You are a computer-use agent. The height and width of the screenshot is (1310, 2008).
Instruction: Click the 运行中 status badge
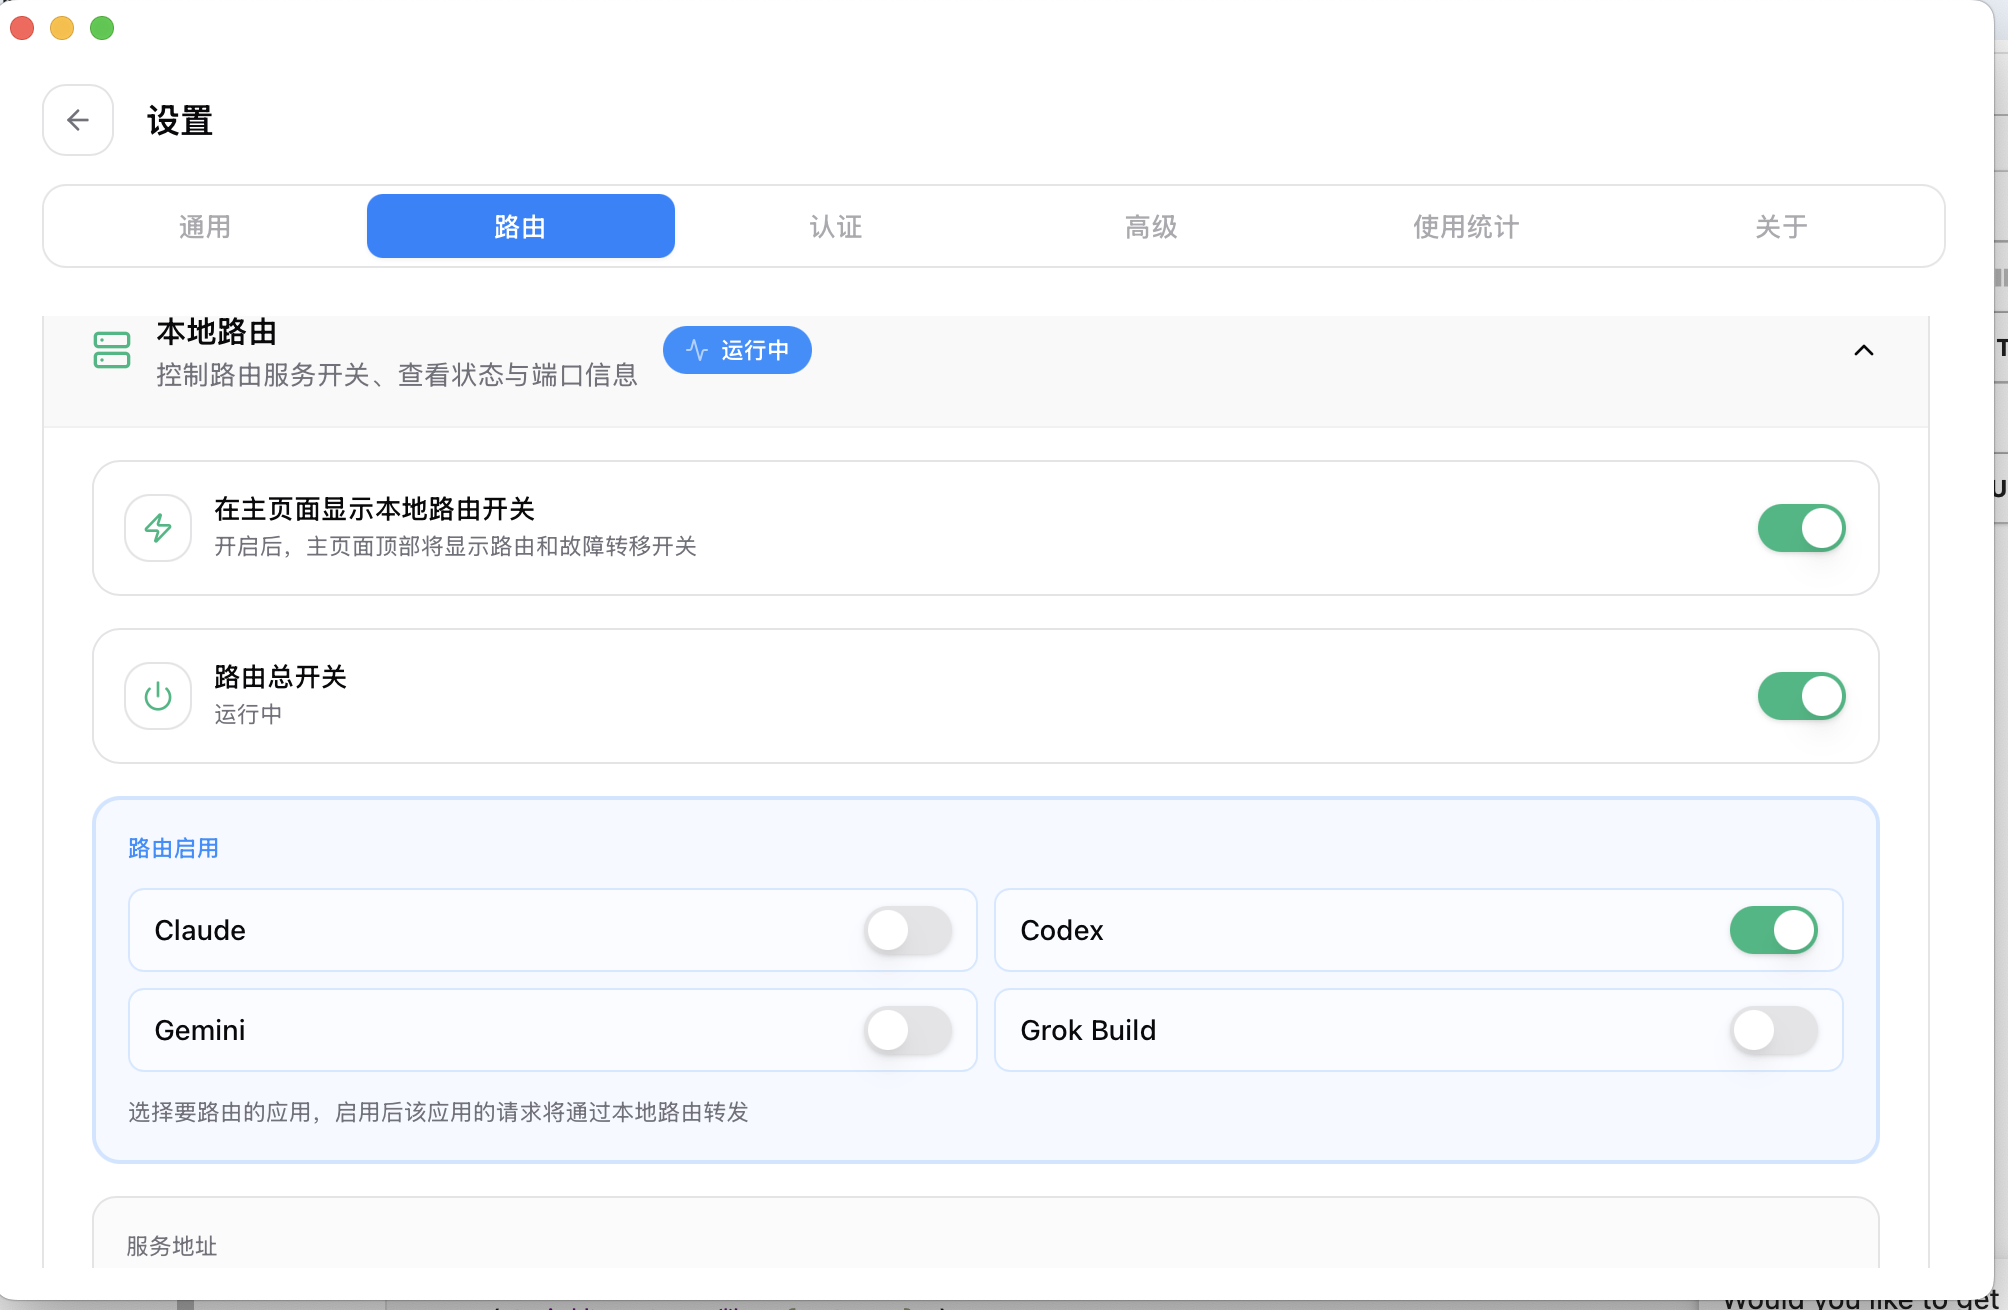click(x=737, y=350)
